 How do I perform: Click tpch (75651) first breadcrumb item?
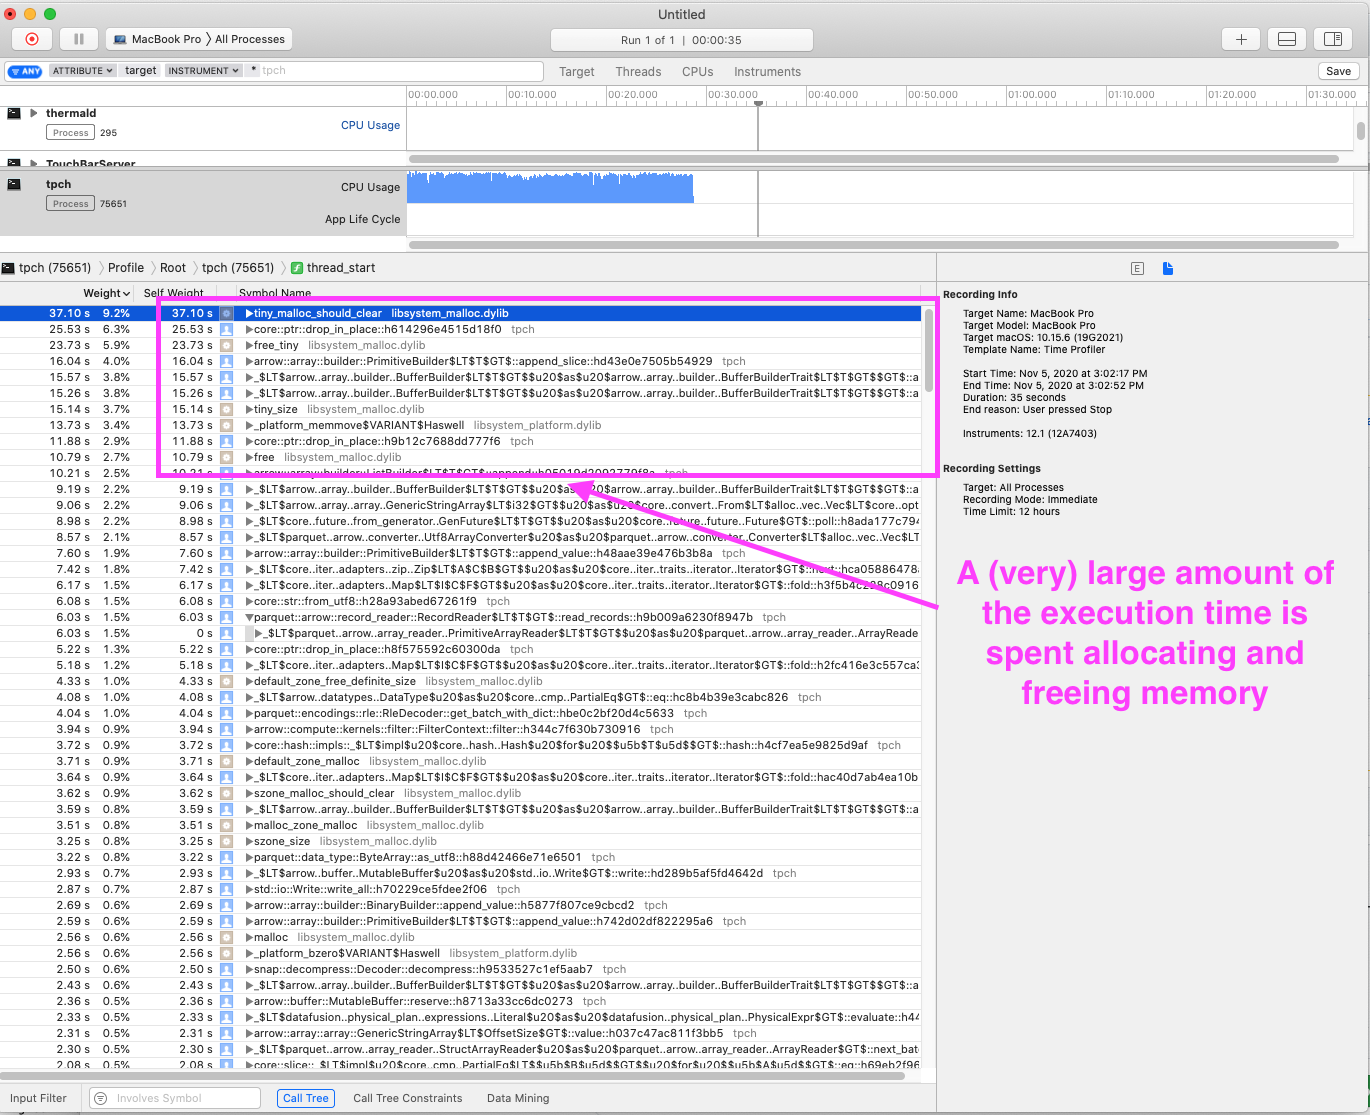point(47,268)
